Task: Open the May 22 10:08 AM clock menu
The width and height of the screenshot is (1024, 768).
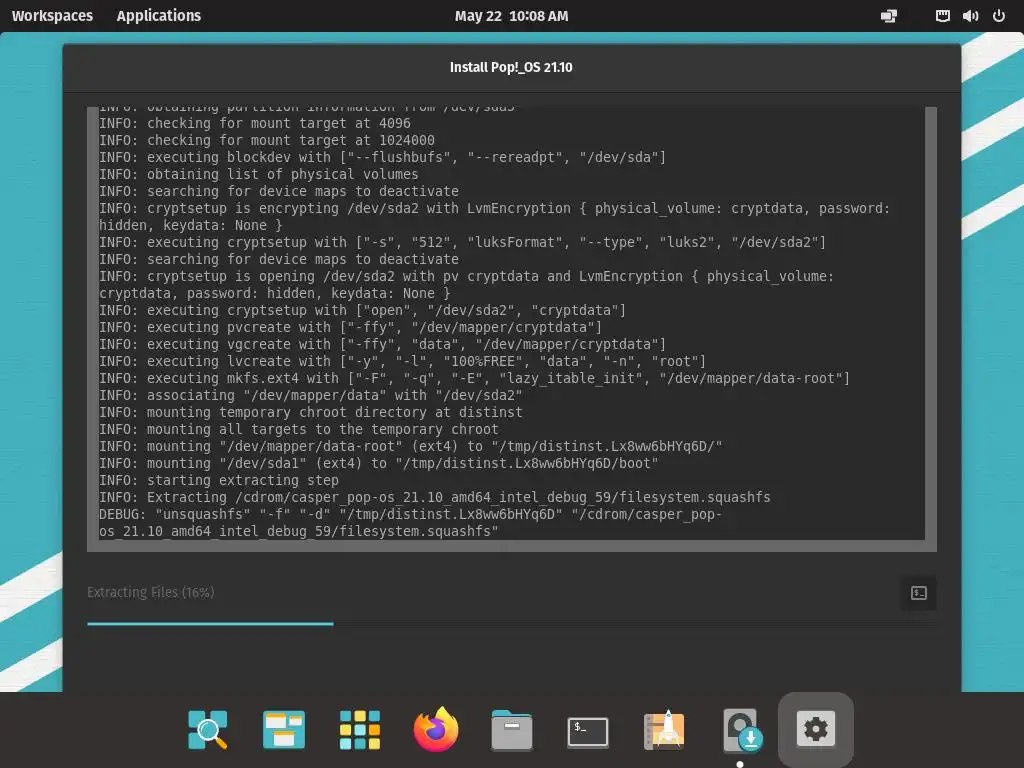Action: tap(511, 16)
